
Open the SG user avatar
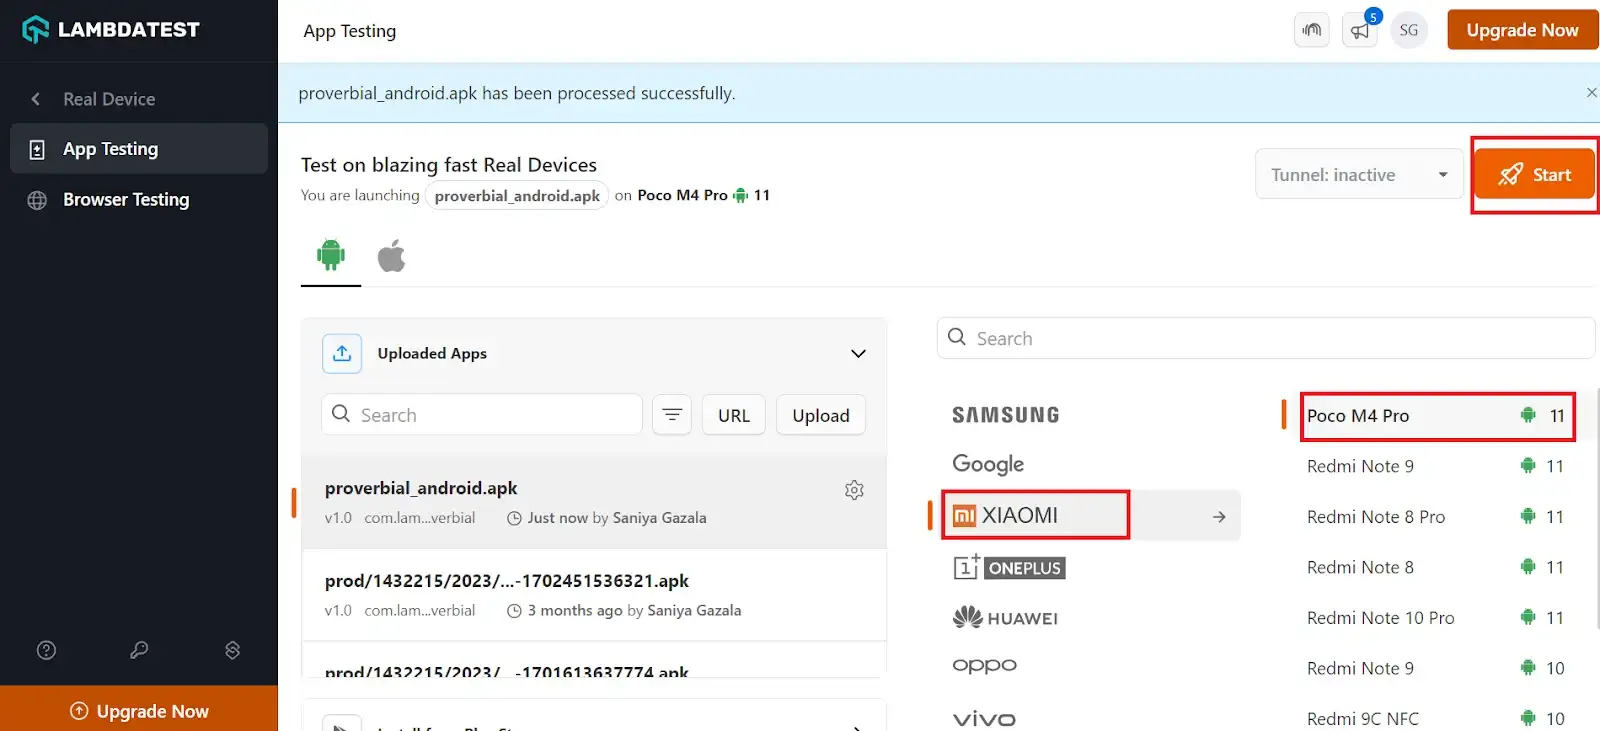pyautogui.click(x=1408, y=30)
